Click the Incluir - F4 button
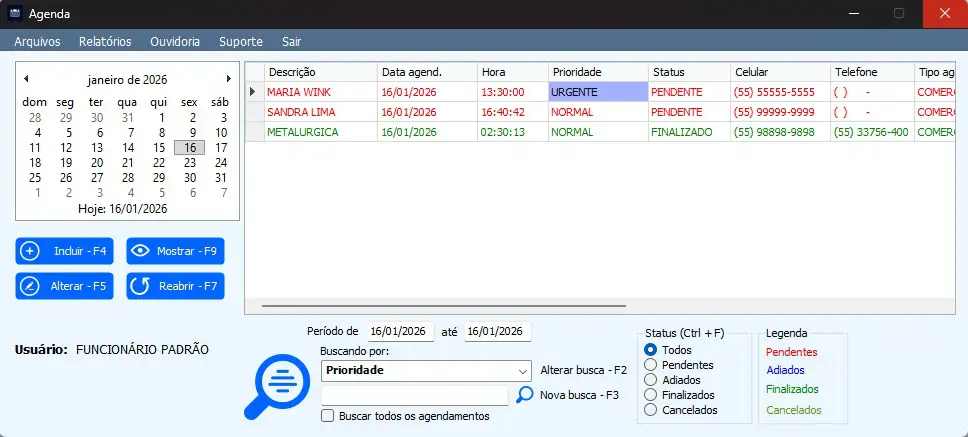The image size is (968, 437). (x=65, y=251)
